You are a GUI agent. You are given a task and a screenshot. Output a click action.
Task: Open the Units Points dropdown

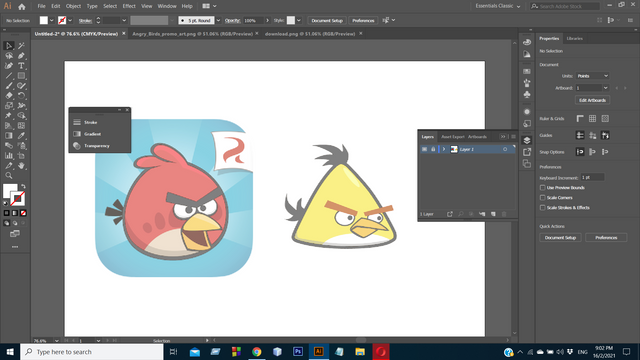coord(592,76)
